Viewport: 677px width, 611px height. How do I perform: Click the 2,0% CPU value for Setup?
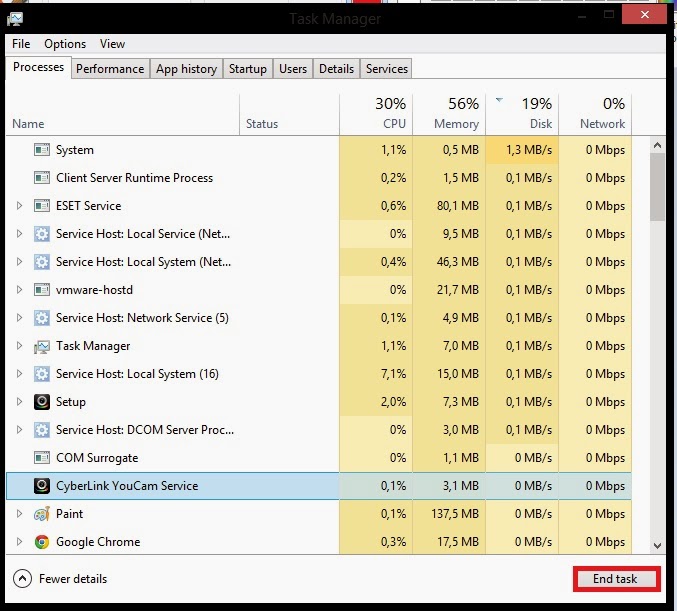point(393,402)
